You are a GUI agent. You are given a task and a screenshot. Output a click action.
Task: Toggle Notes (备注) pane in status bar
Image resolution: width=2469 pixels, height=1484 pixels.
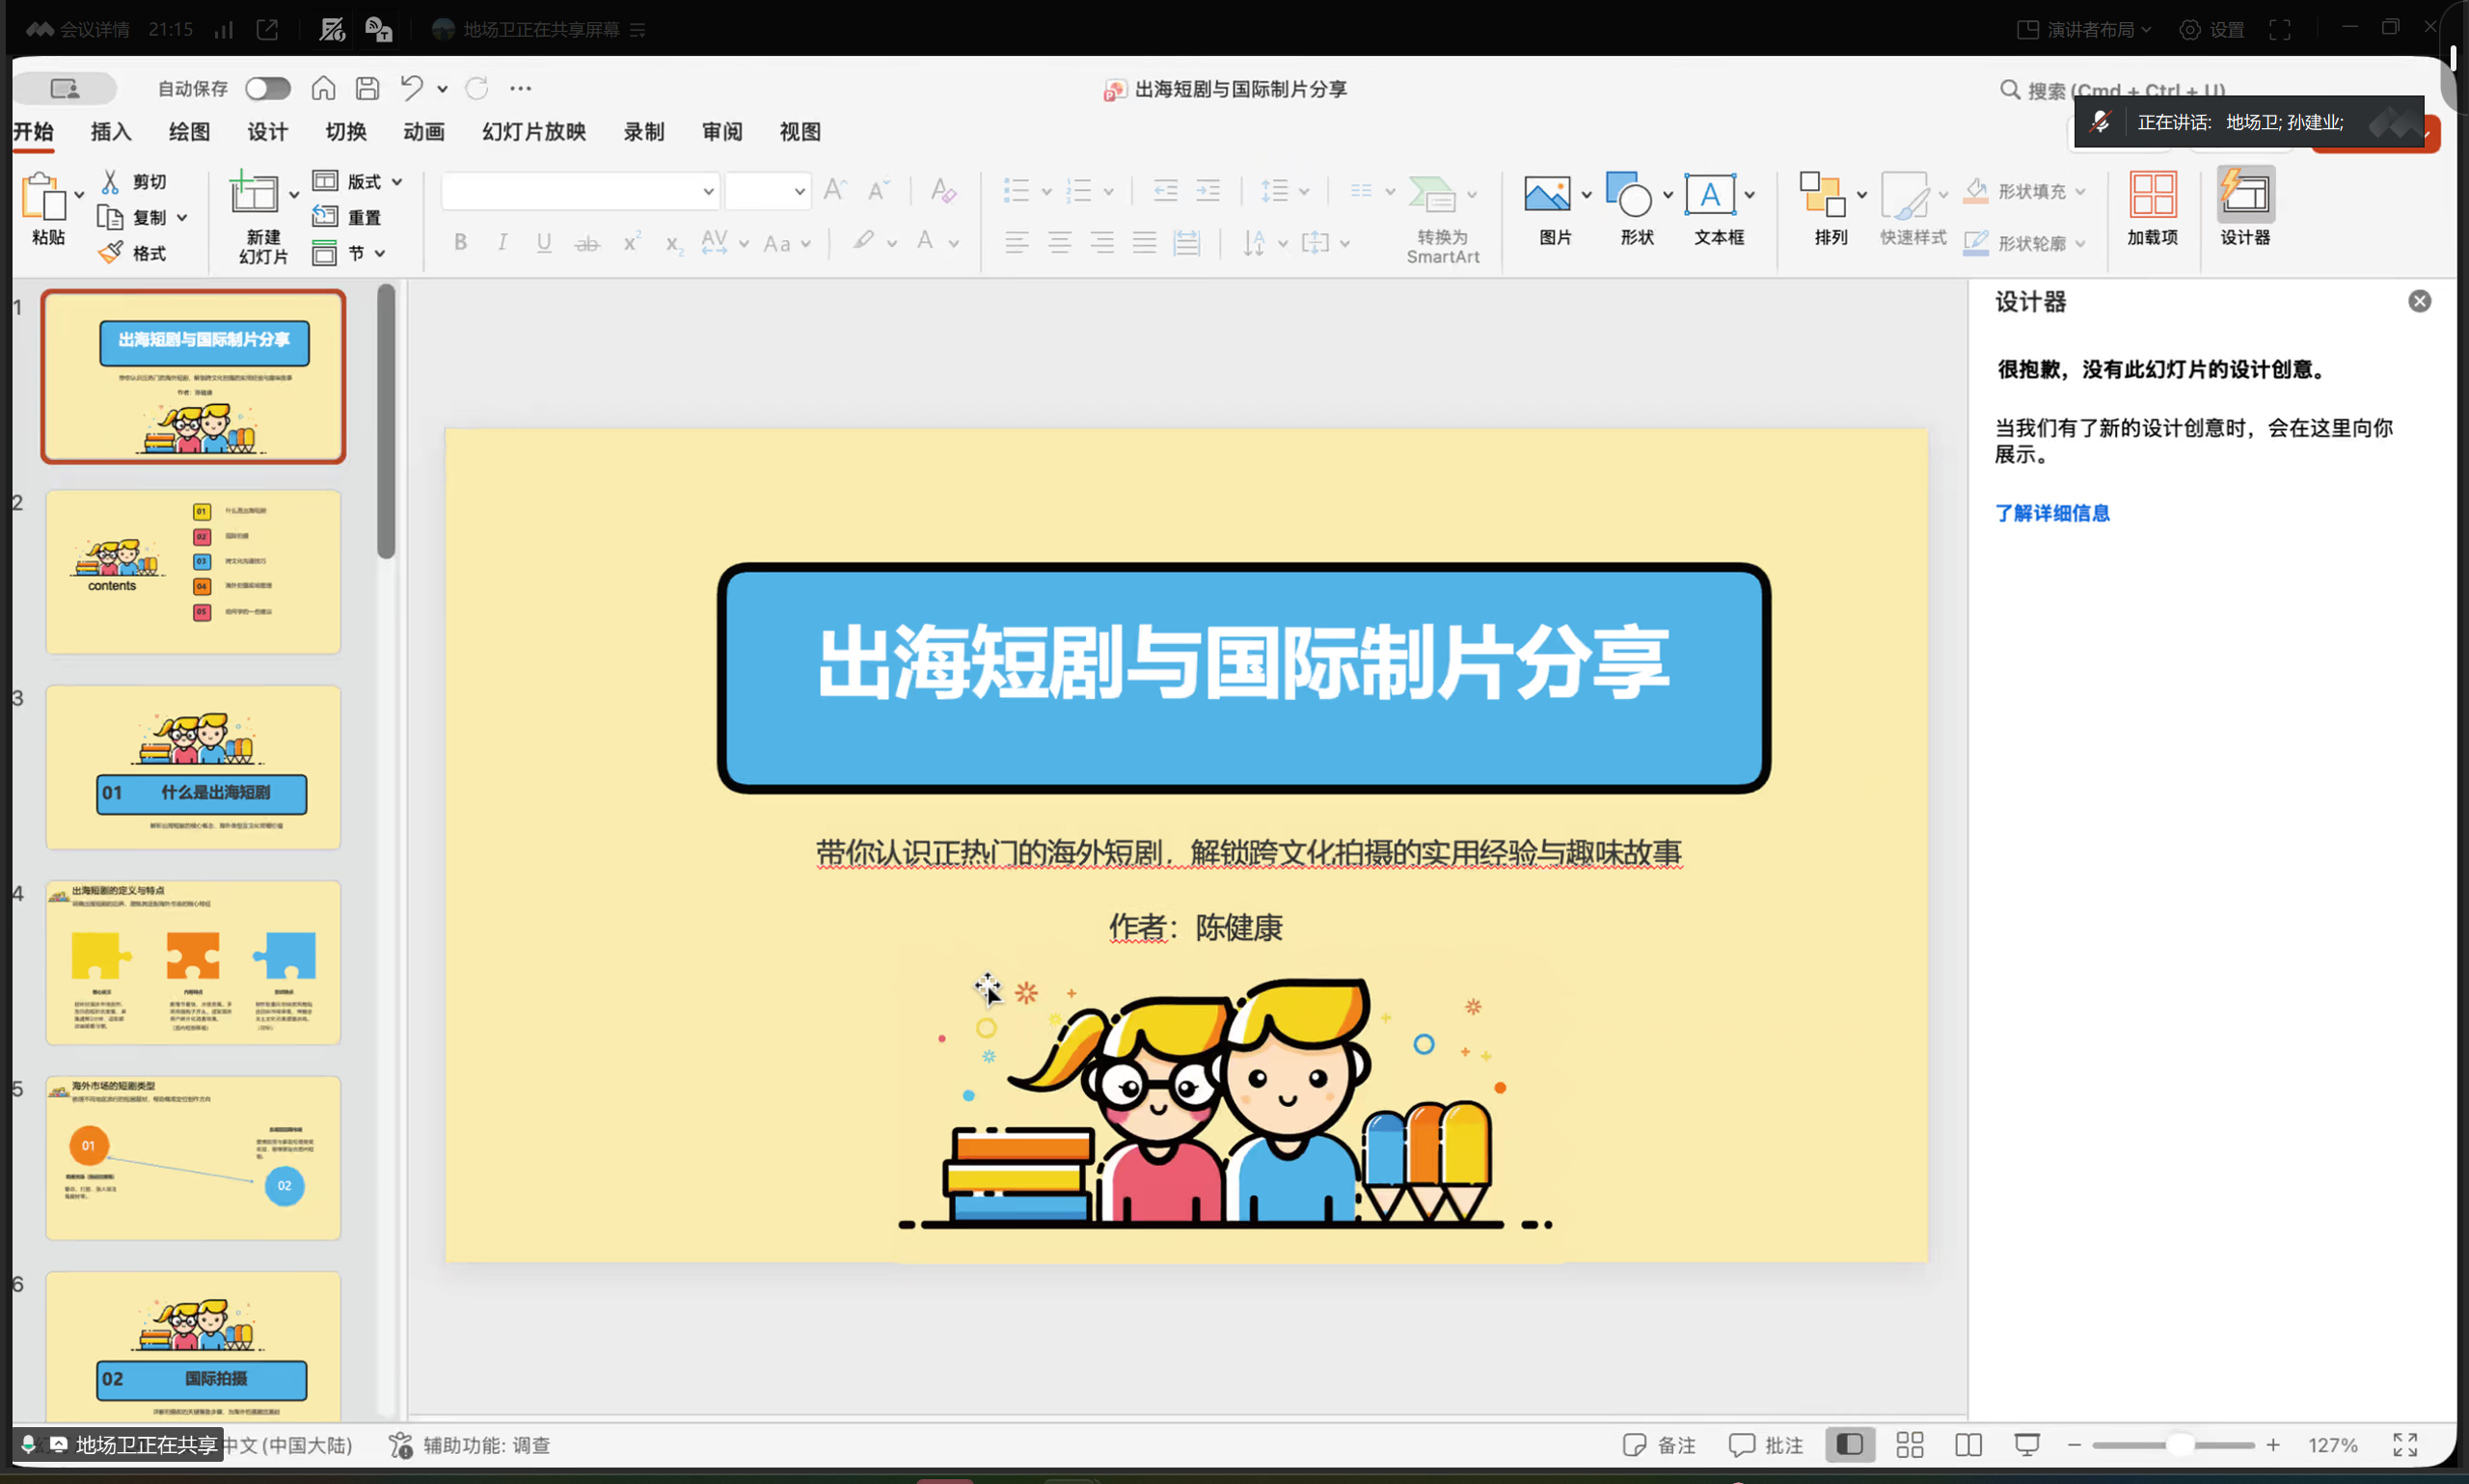[1660, 1444]
